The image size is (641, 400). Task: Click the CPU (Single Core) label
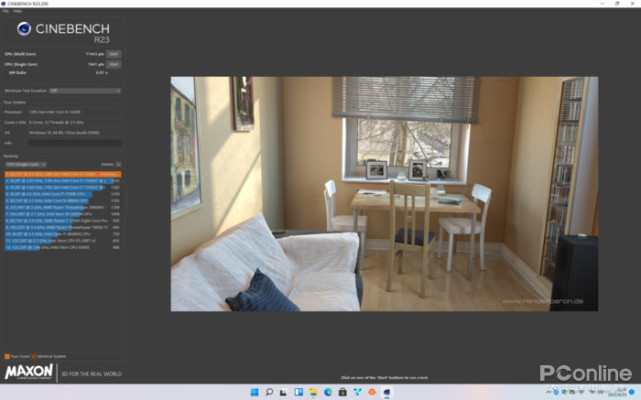[x=21, y=64]
